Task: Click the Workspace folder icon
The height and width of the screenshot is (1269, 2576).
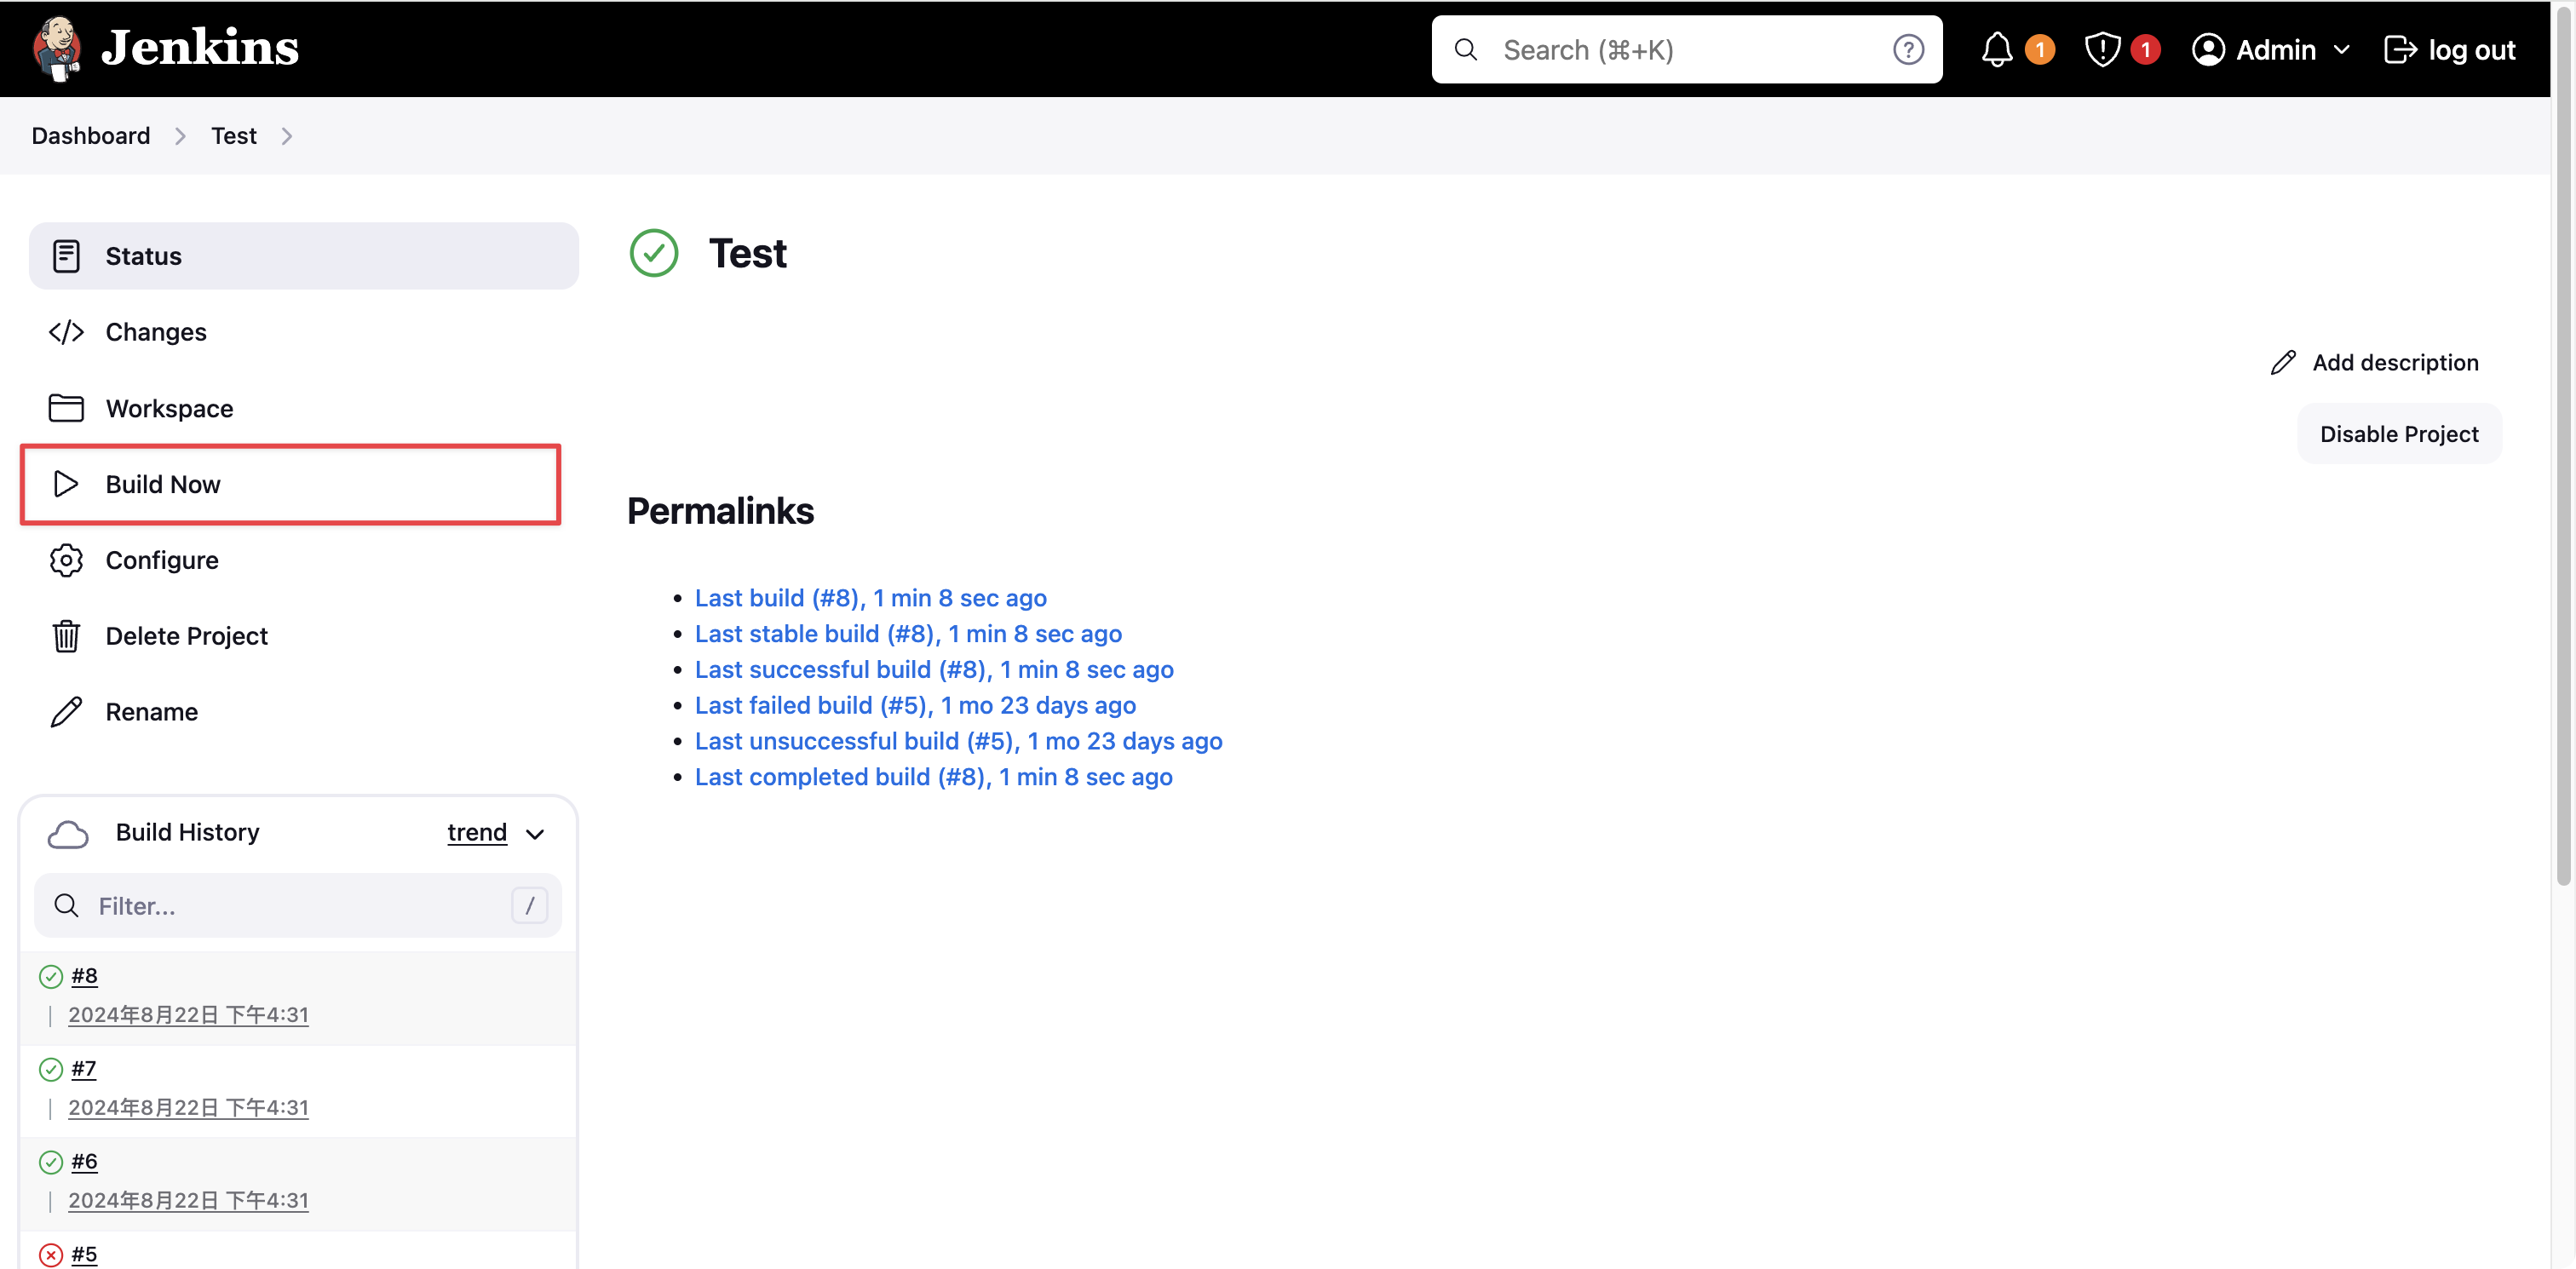Action: point(66,407)
